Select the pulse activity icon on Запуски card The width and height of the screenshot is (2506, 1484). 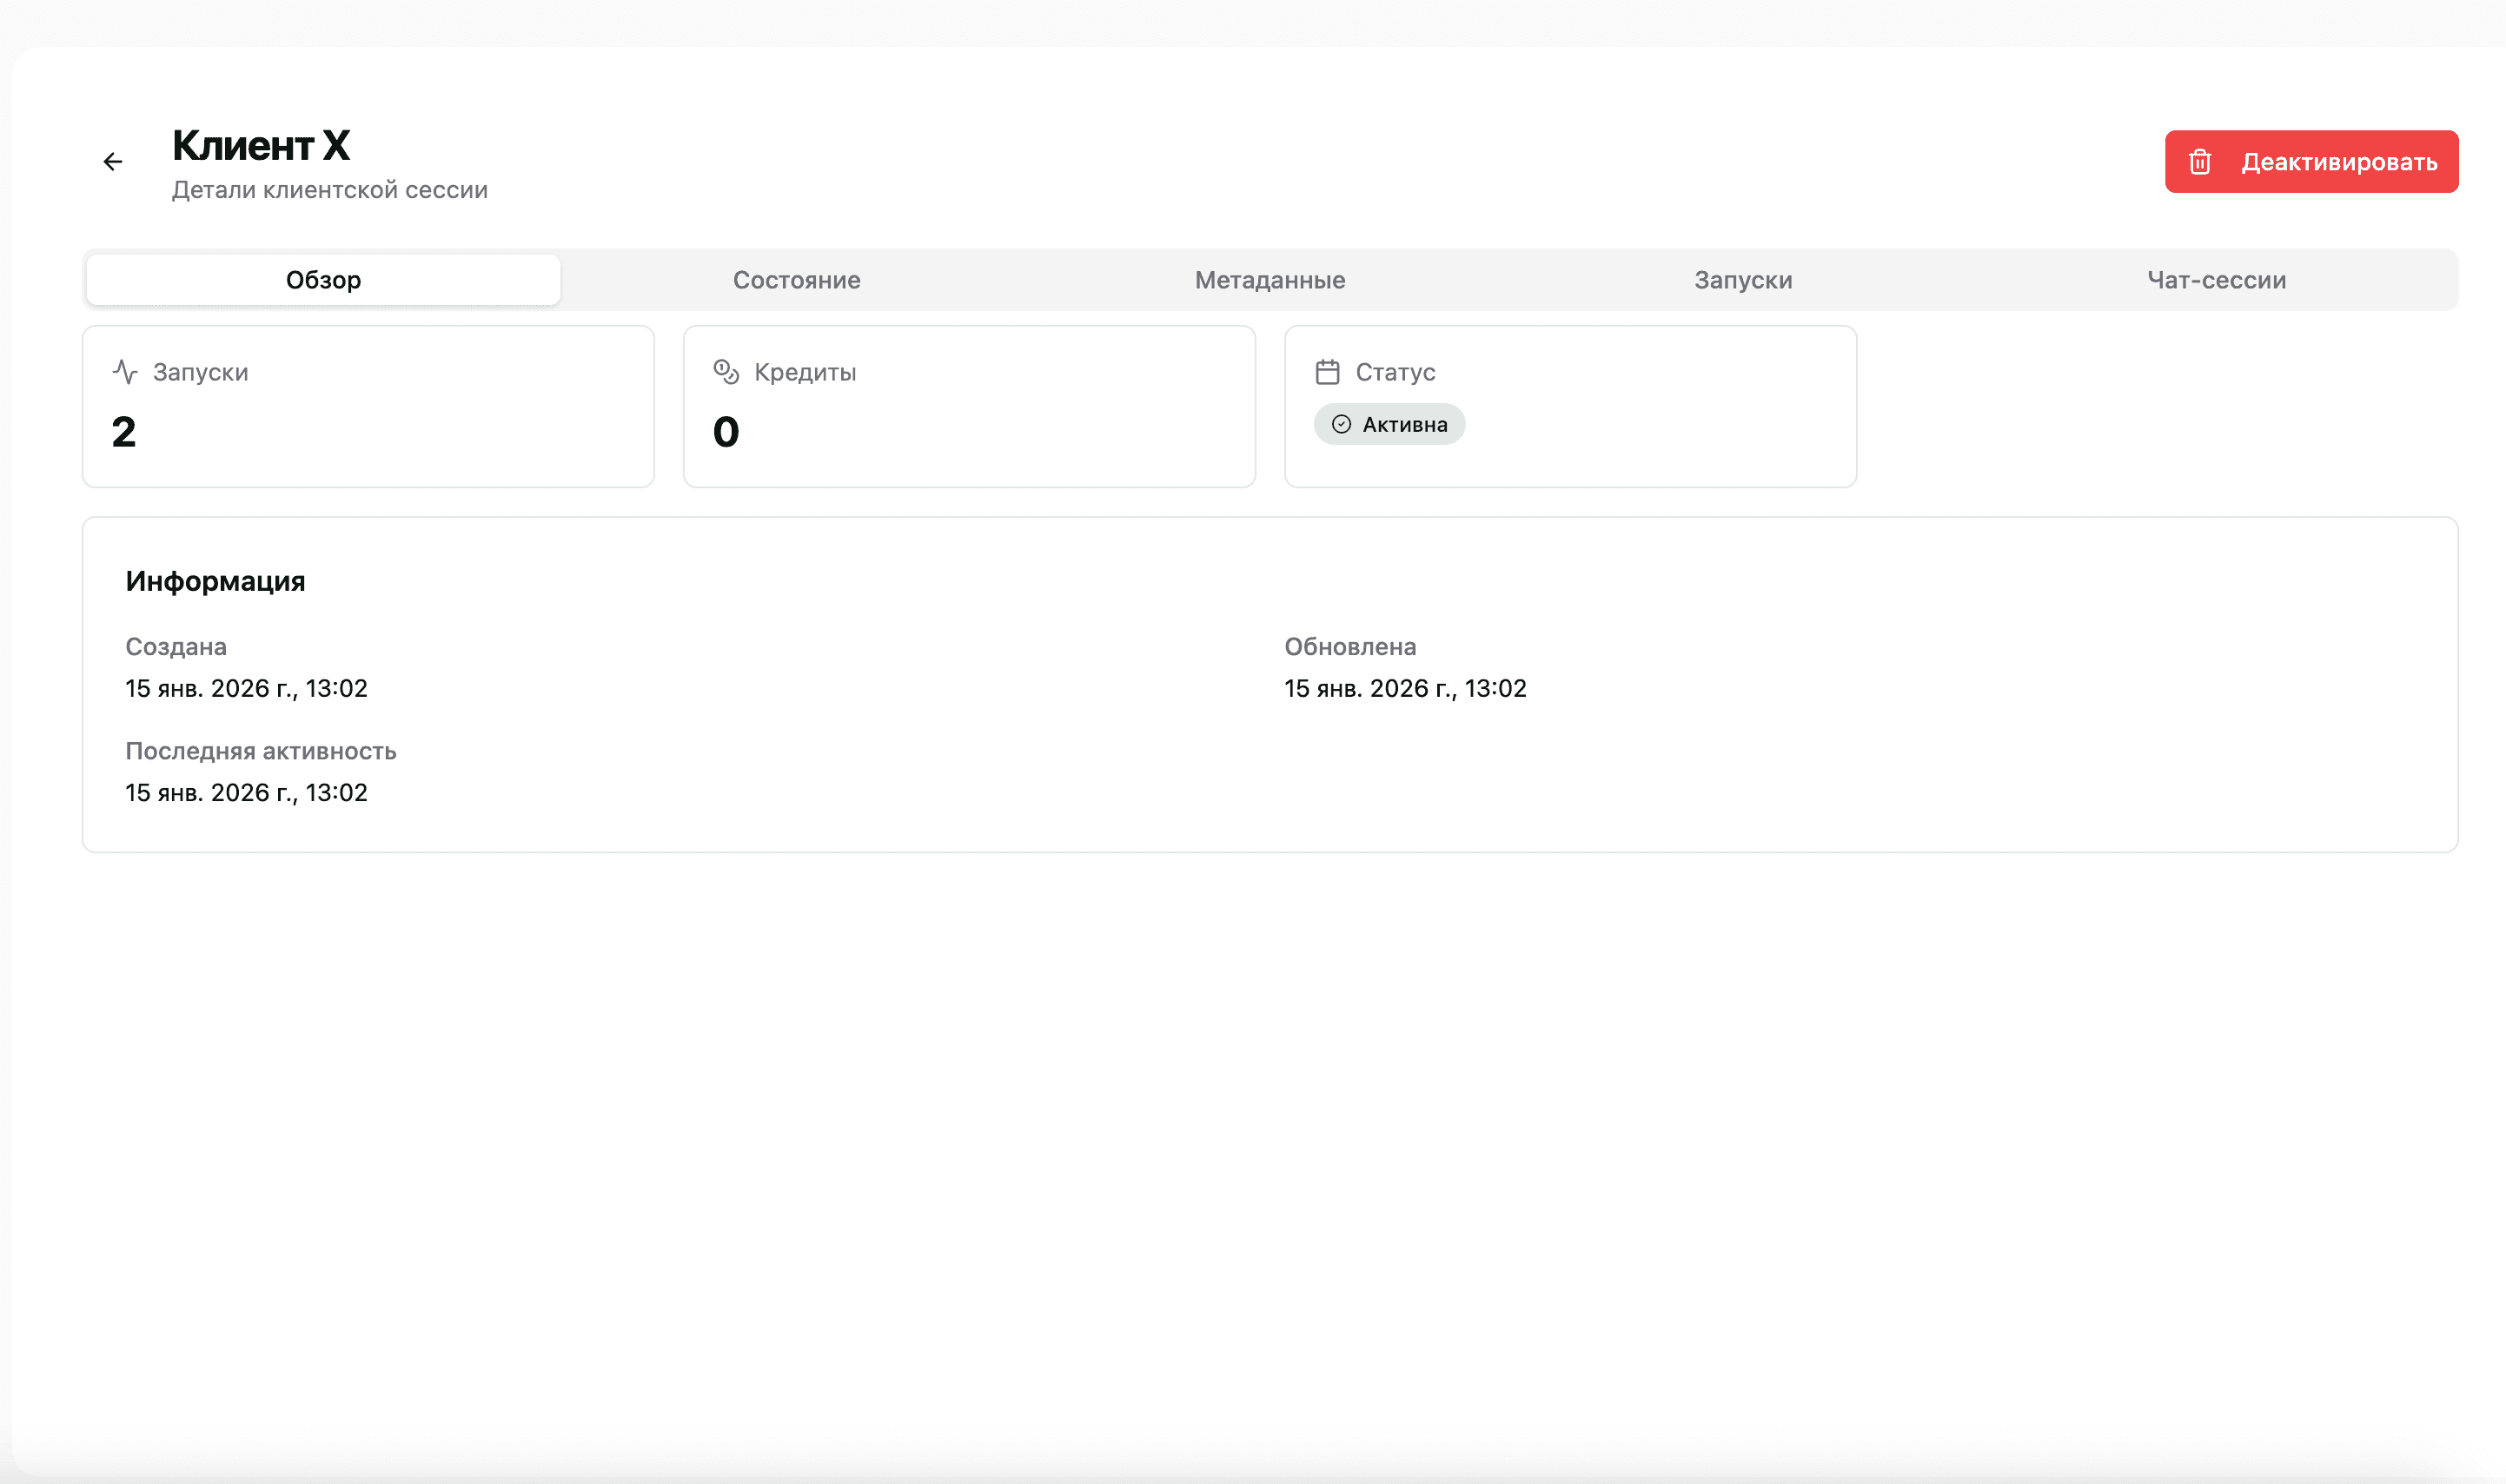(125, 371)
